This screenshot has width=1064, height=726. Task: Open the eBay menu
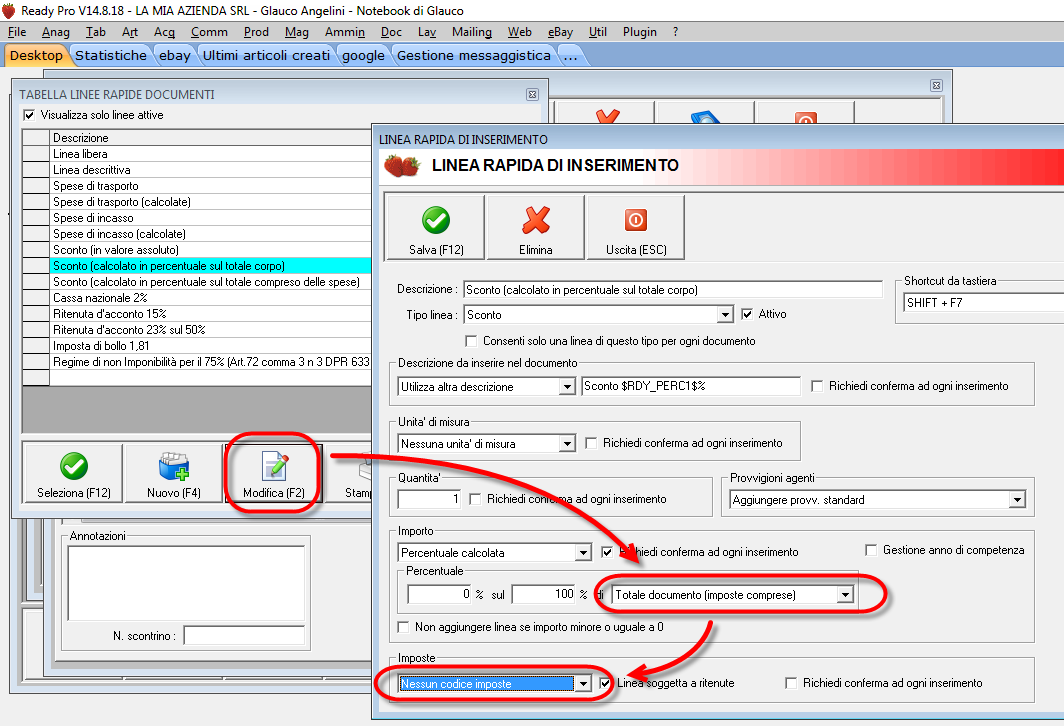click(x=560, y=32)
